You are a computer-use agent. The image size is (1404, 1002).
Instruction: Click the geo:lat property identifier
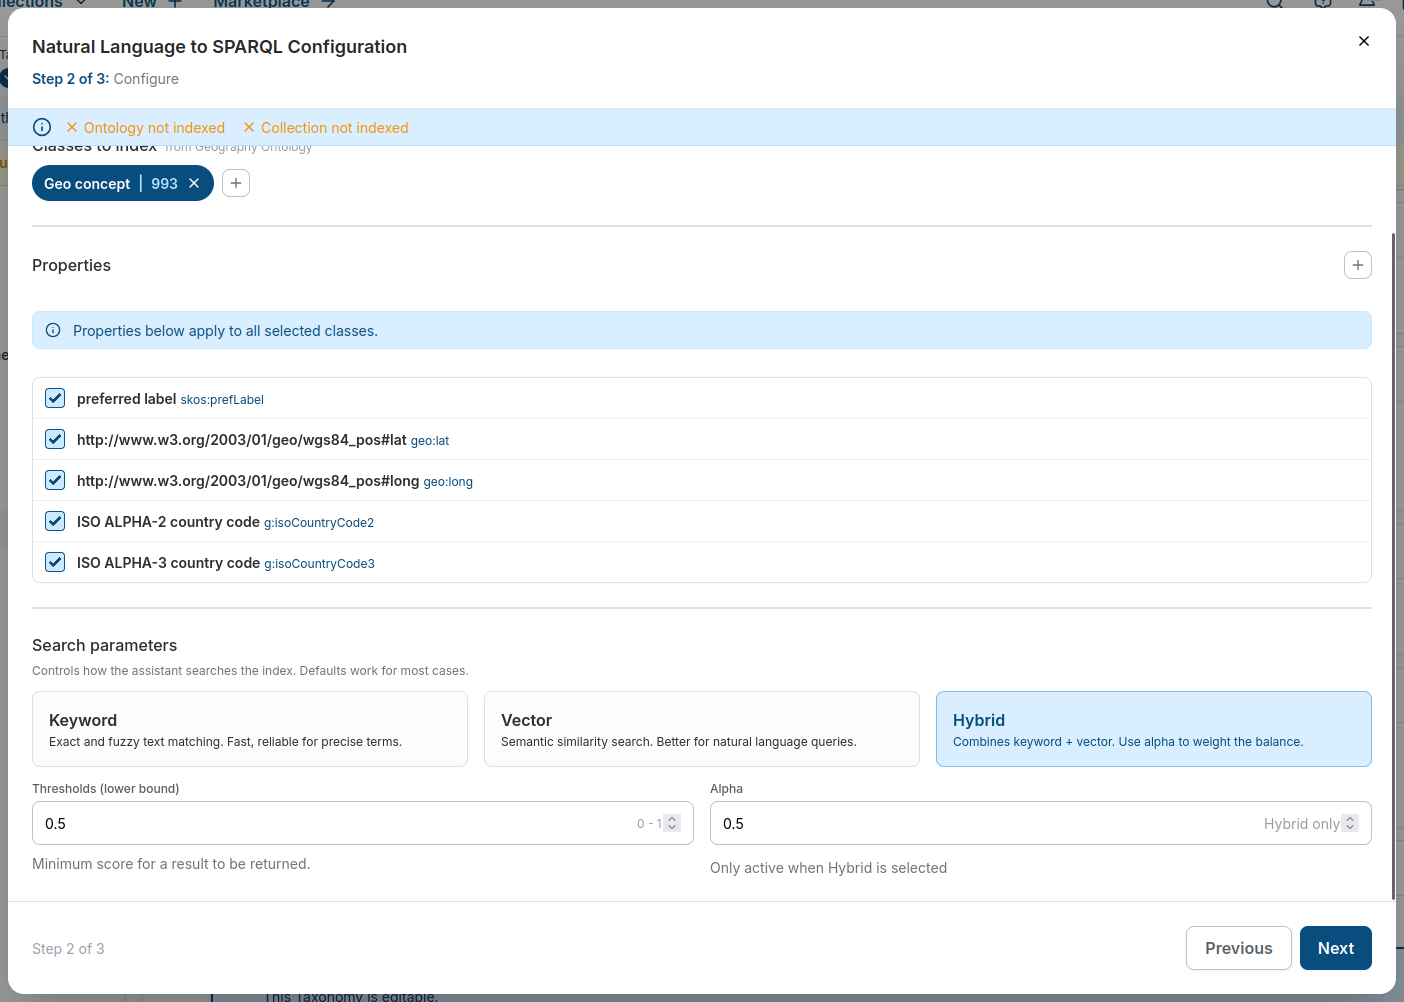point(430,441)
